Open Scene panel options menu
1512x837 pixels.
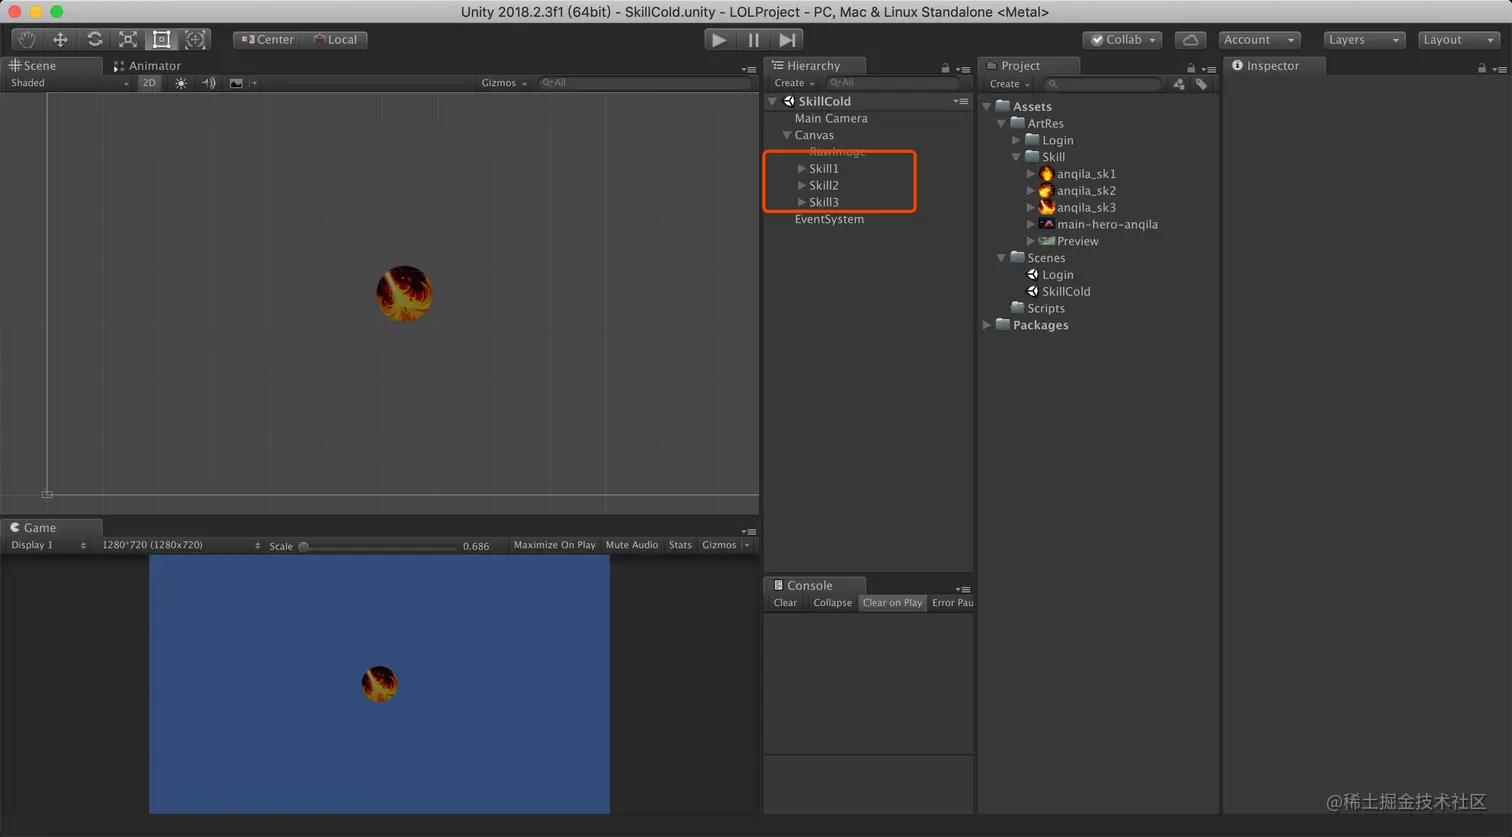[x=749, y=69]
